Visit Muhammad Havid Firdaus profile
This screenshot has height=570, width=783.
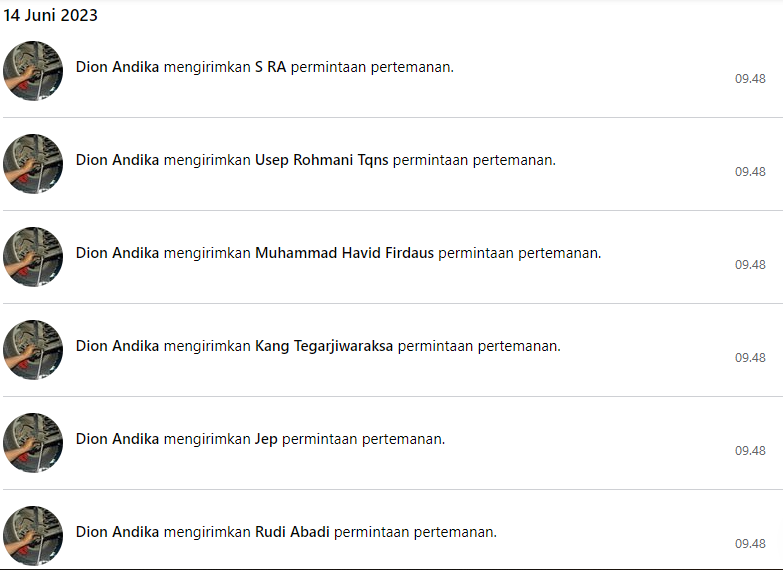[345, 253]
